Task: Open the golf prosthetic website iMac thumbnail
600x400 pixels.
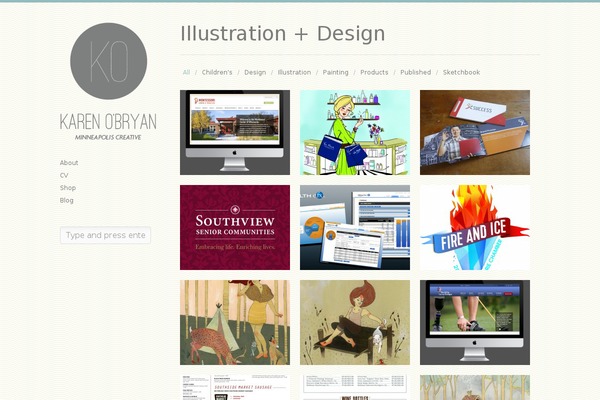Action: [x=475, y=322]
